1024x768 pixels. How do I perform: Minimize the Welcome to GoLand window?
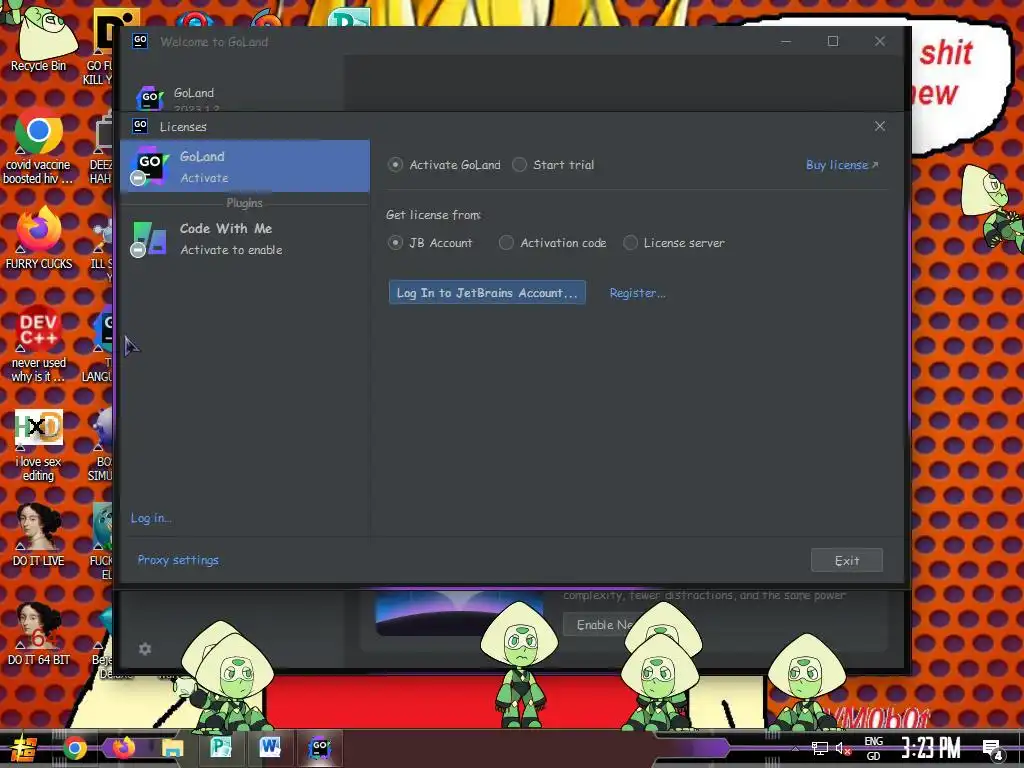[x=786, y=41]
